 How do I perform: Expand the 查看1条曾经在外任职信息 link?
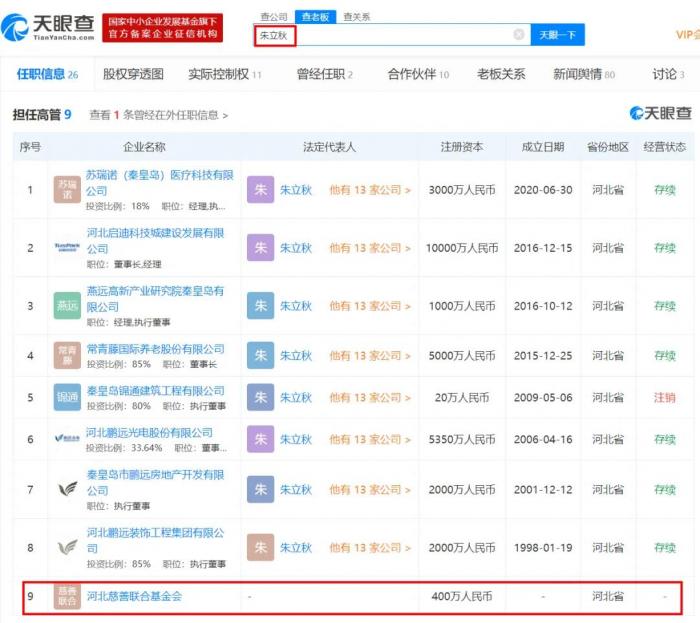pos(158,115)
